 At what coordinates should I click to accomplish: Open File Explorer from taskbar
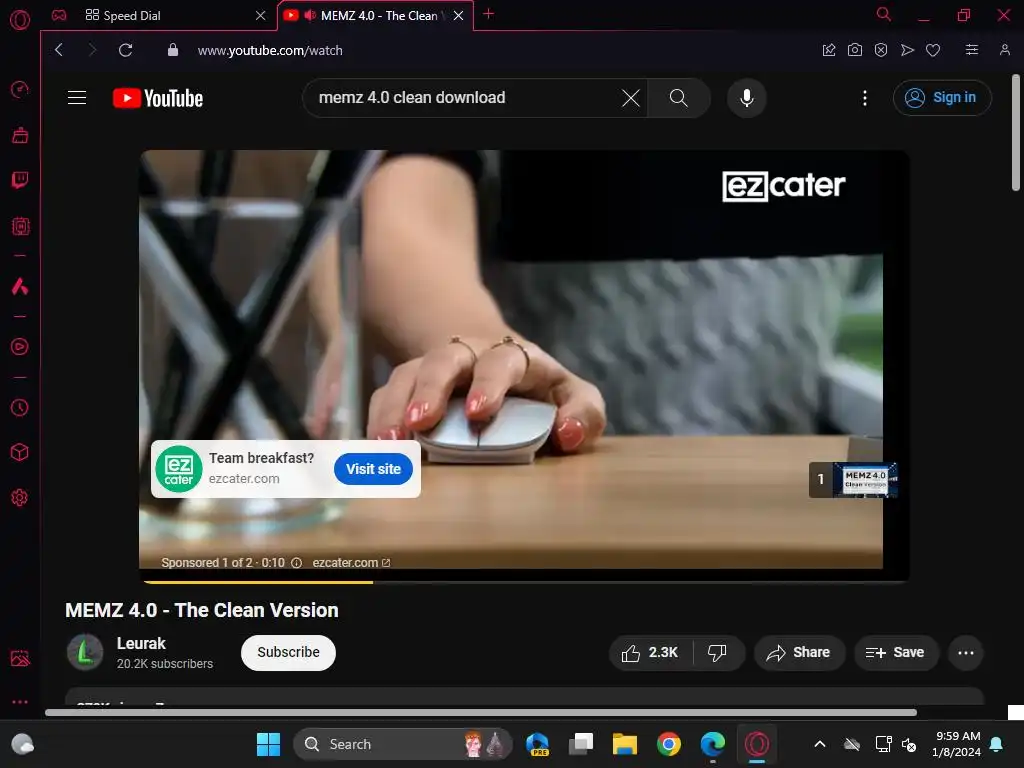(x=624, y=744)
